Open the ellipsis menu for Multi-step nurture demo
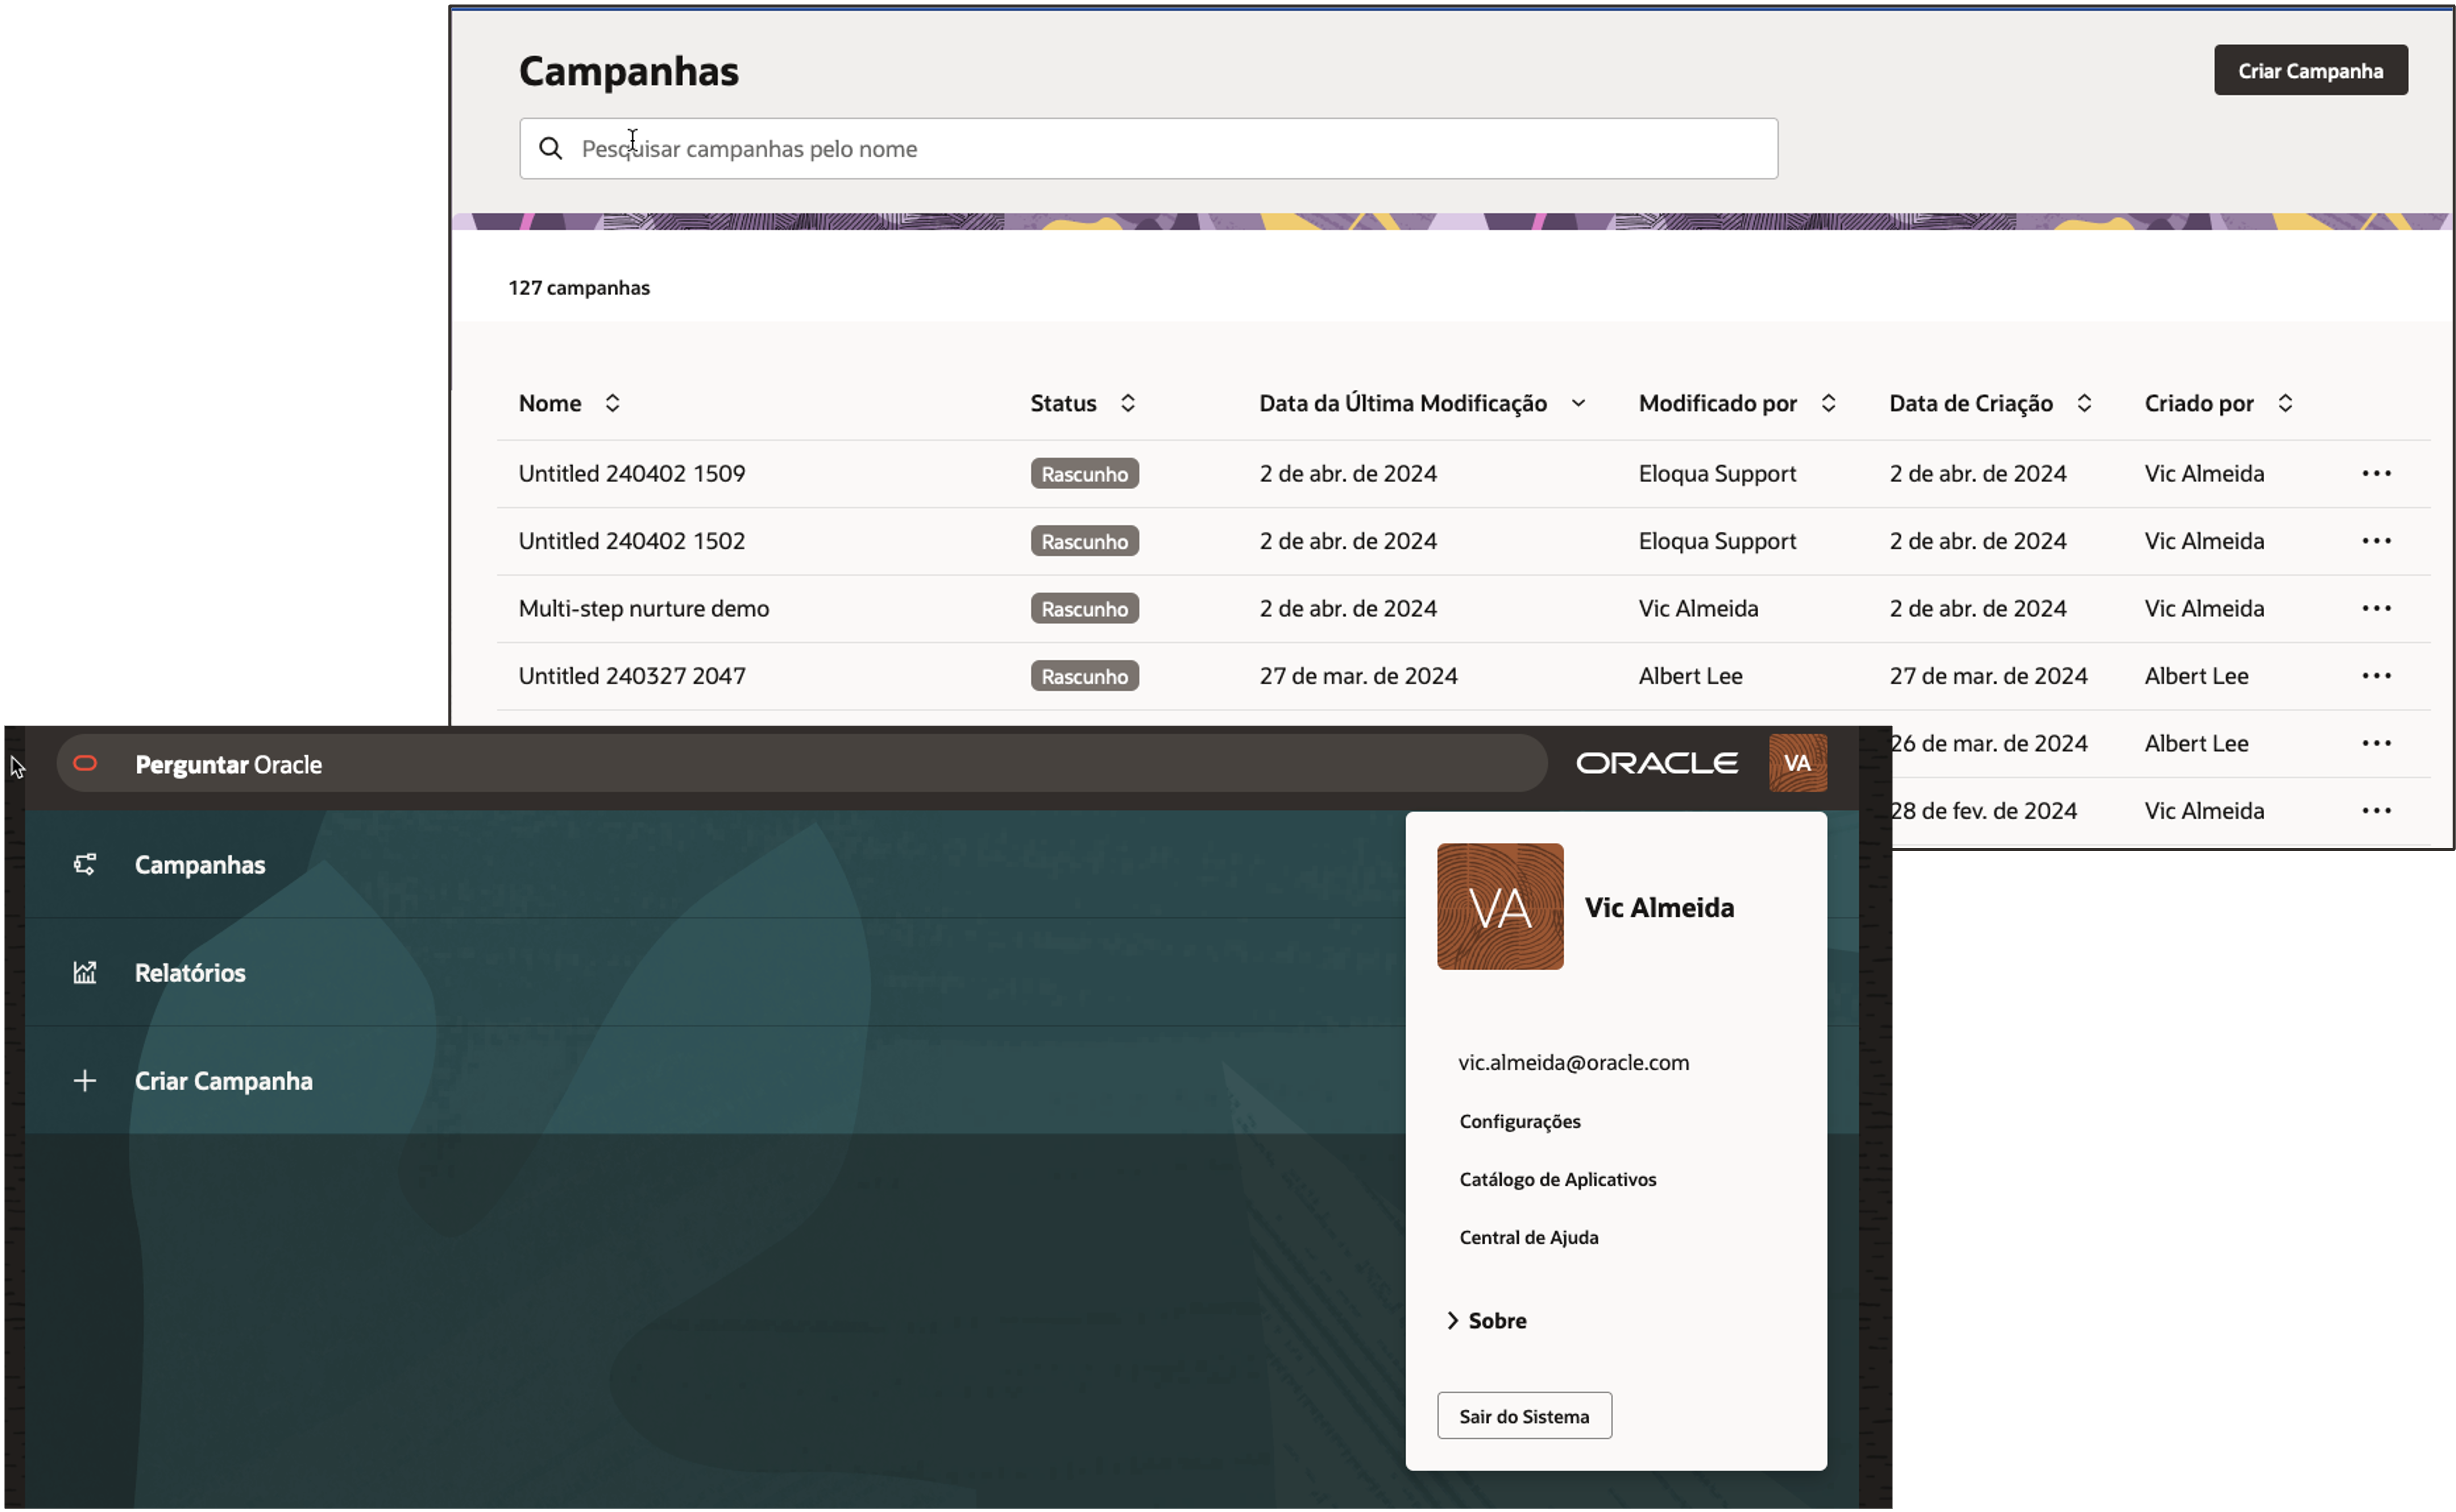2456x1512 pixels. click(x=2378, y=607)
